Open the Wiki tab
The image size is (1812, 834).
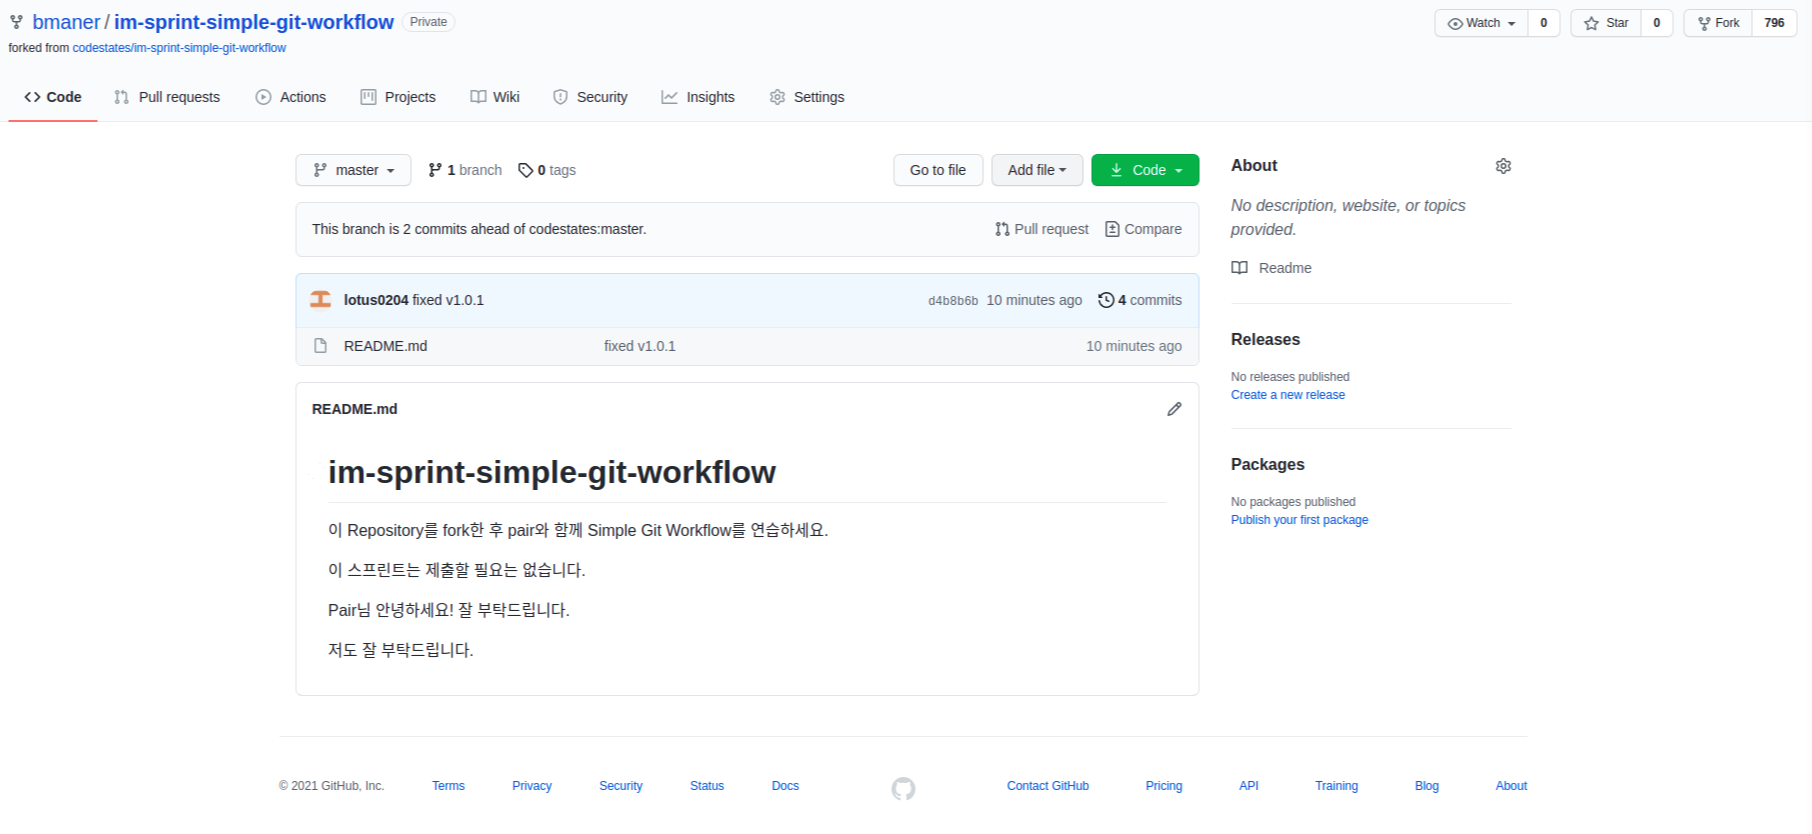pos(495,97)
